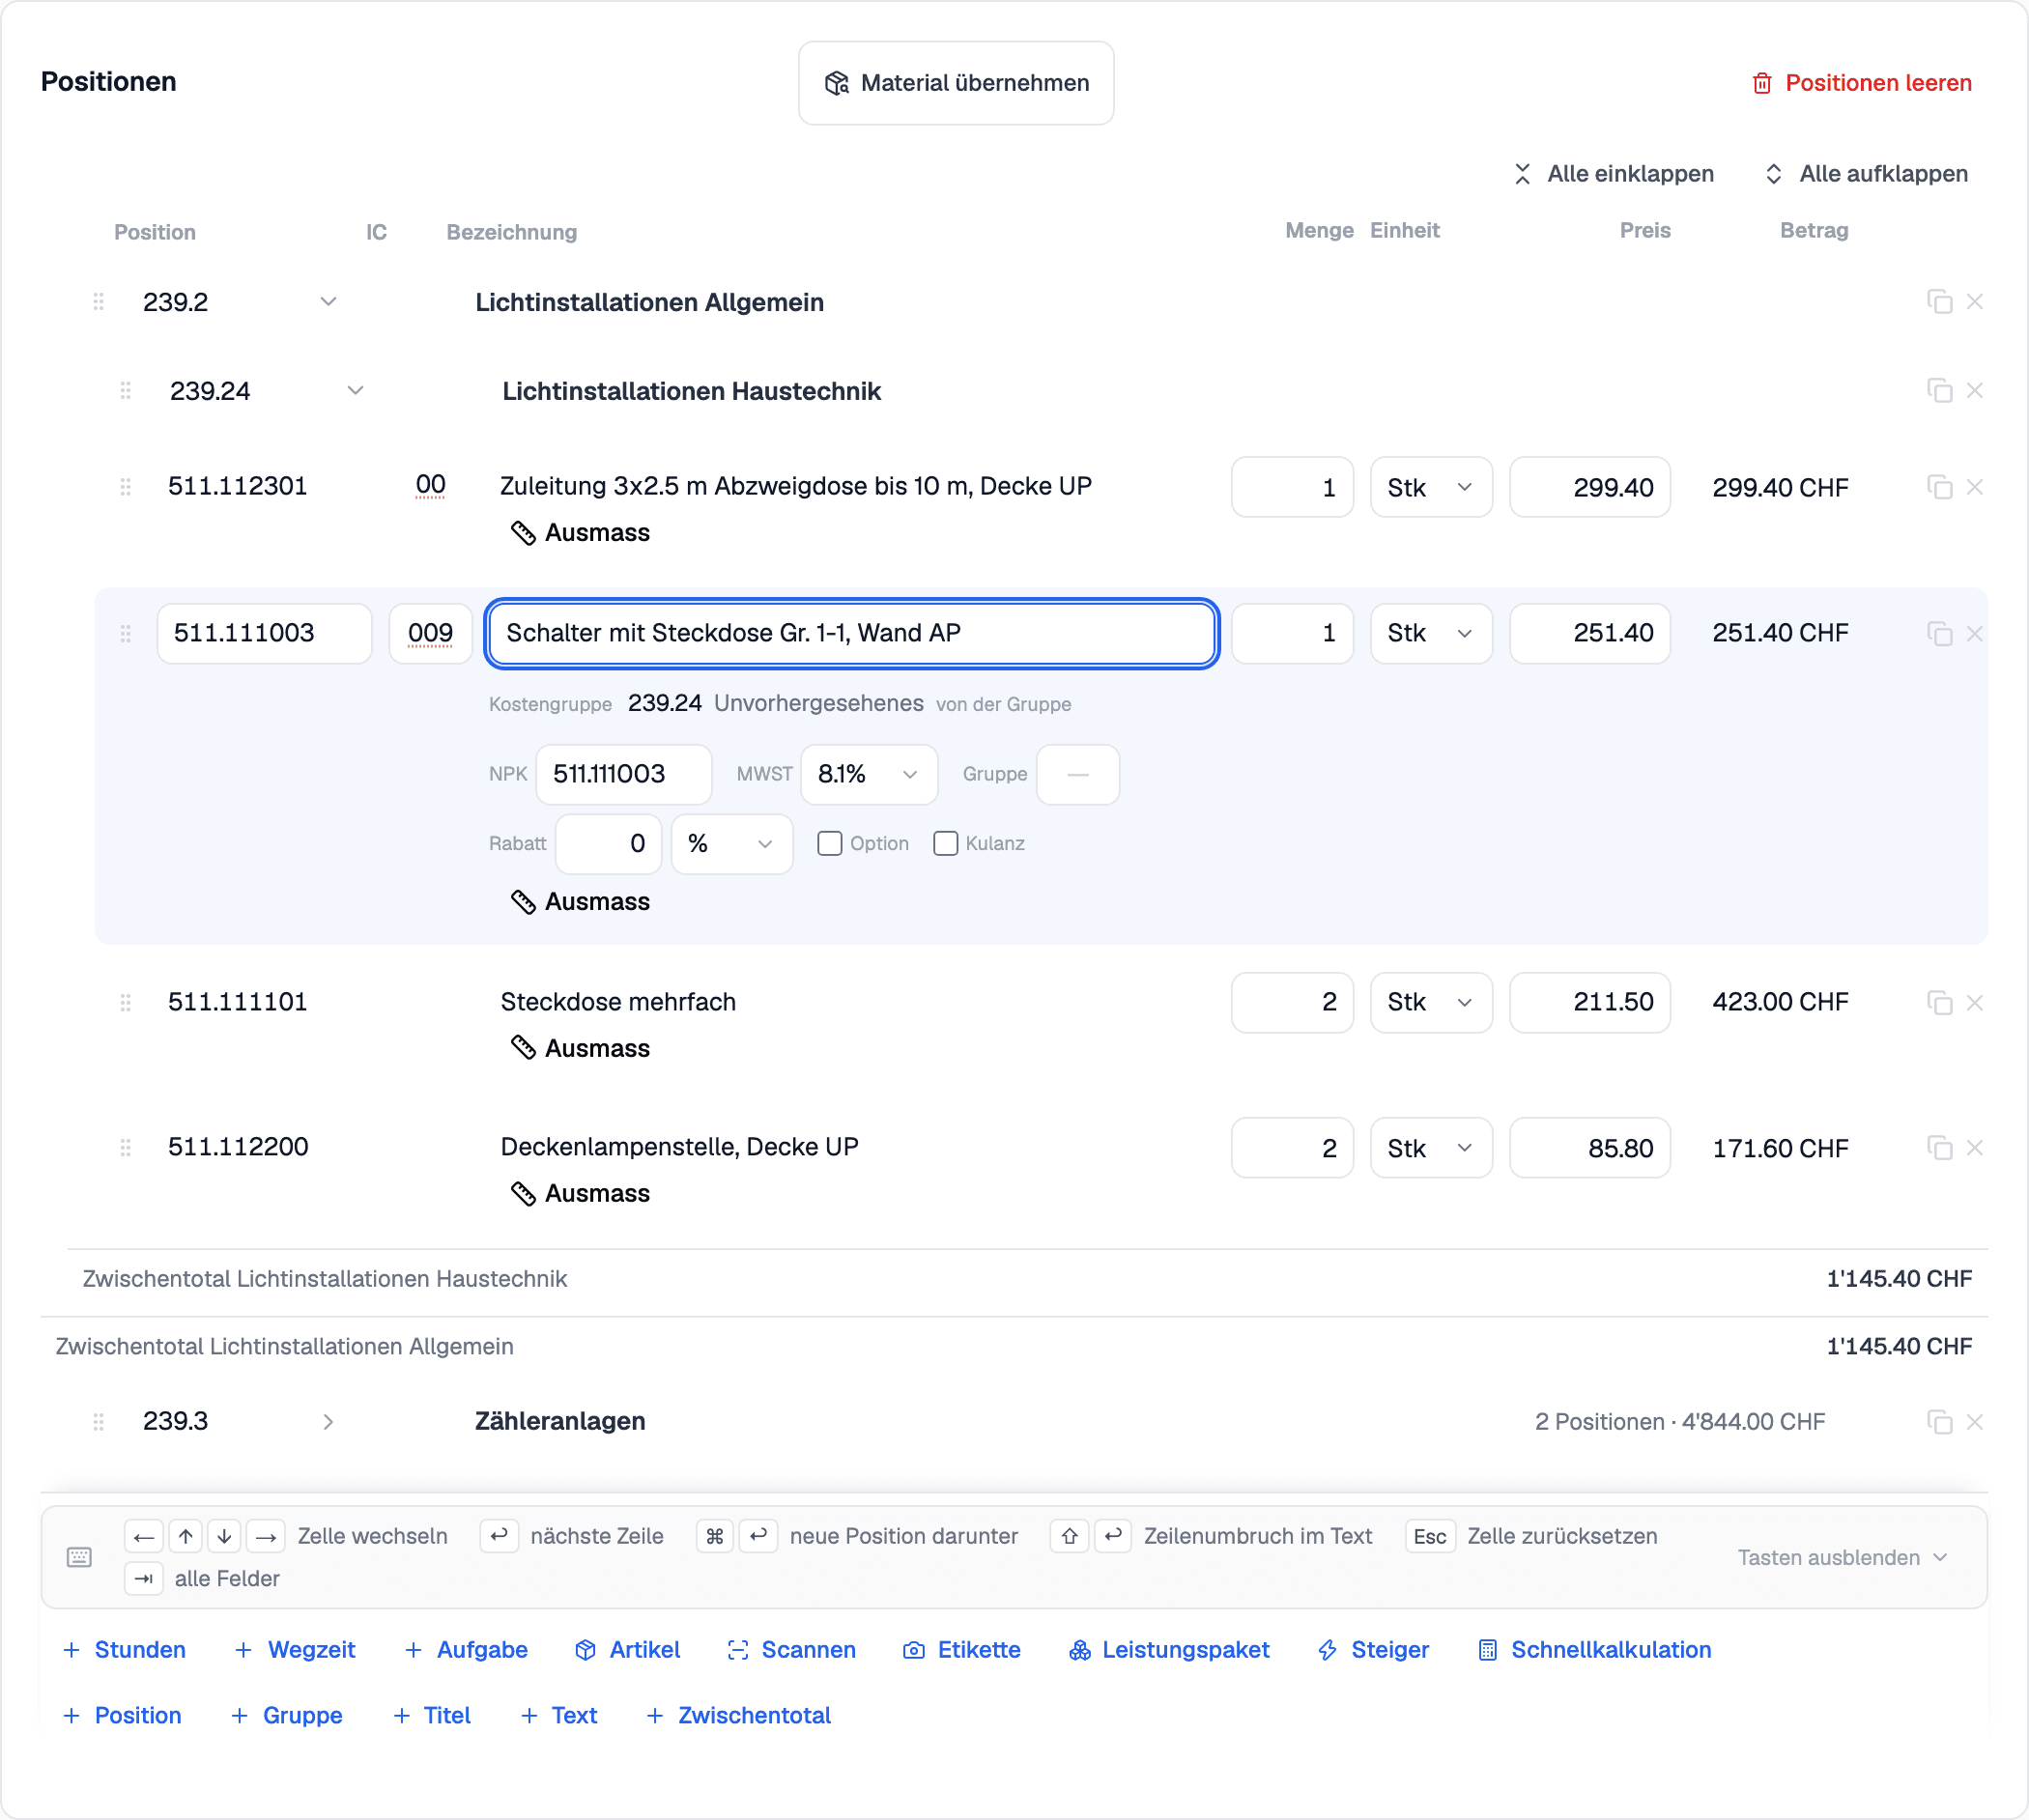Insert a Leistungspaket
This screenshot has height=1820, width=2029.
[x=1169, y=1650]
